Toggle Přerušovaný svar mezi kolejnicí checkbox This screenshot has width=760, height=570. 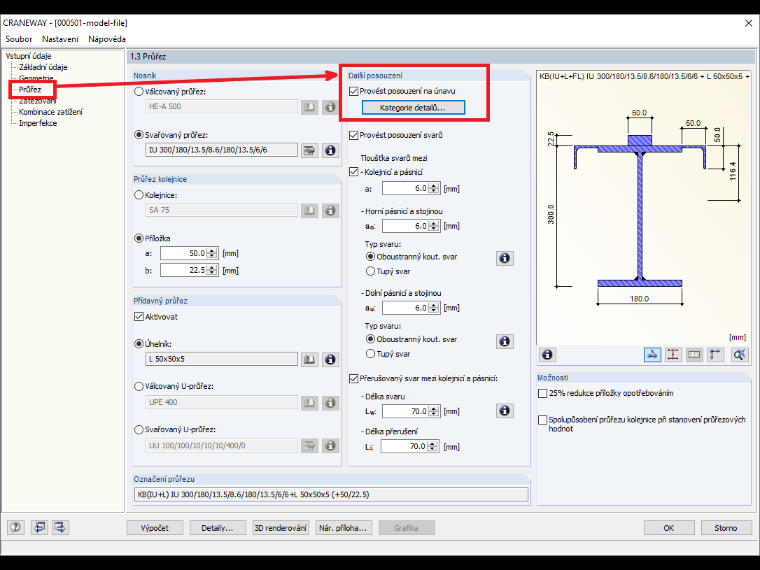(354, 378)
